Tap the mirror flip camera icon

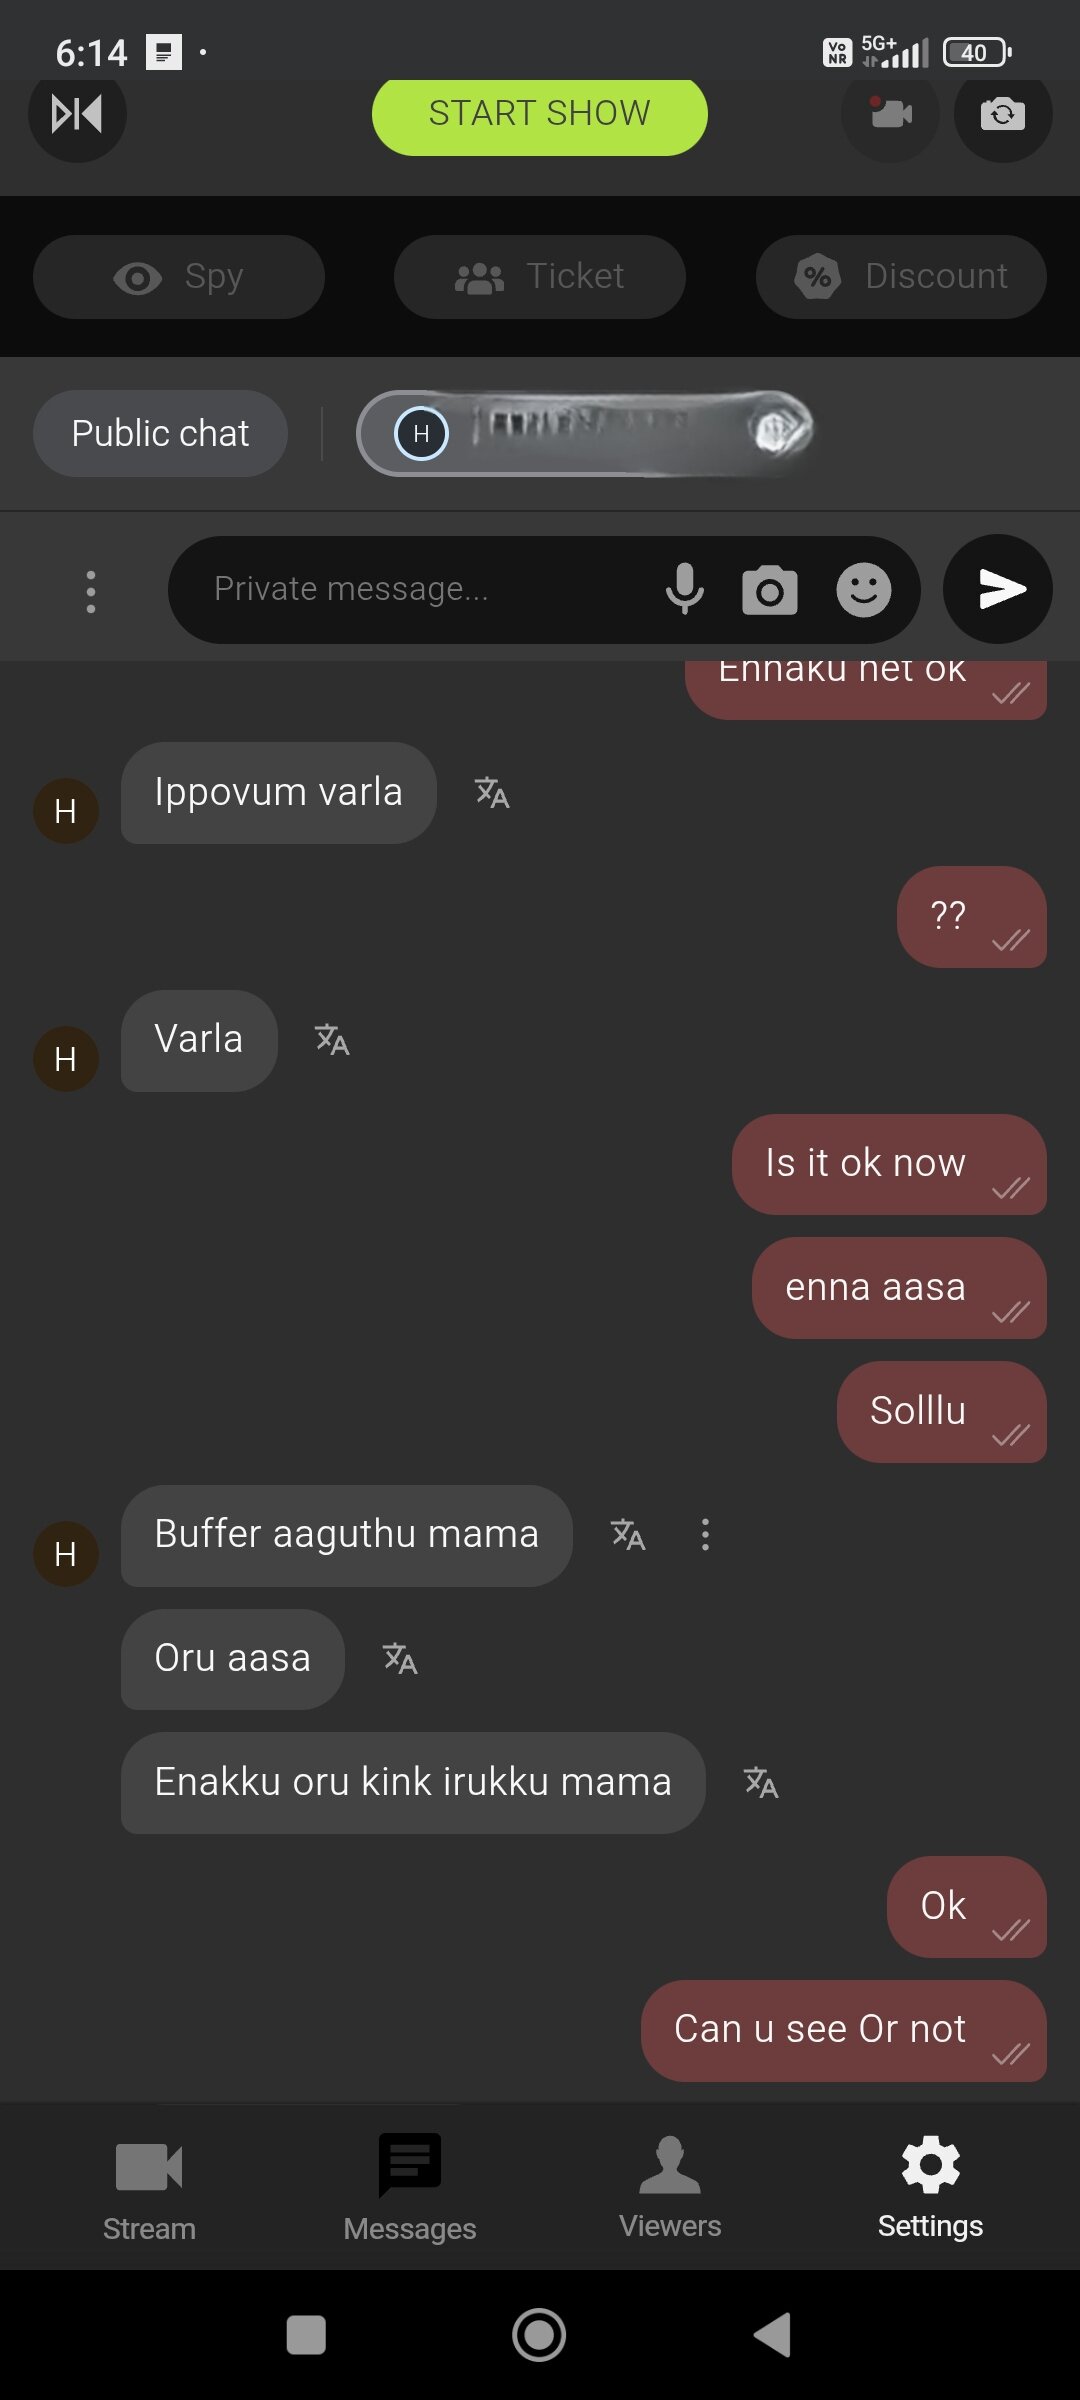pyautogui.click(x=77, y=113)
